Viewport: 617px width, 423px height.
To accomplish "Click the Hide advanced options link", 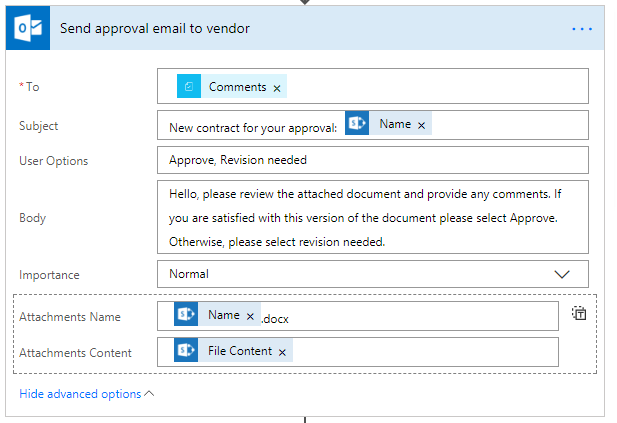I will pyautogui.click(x=80, y=394).
